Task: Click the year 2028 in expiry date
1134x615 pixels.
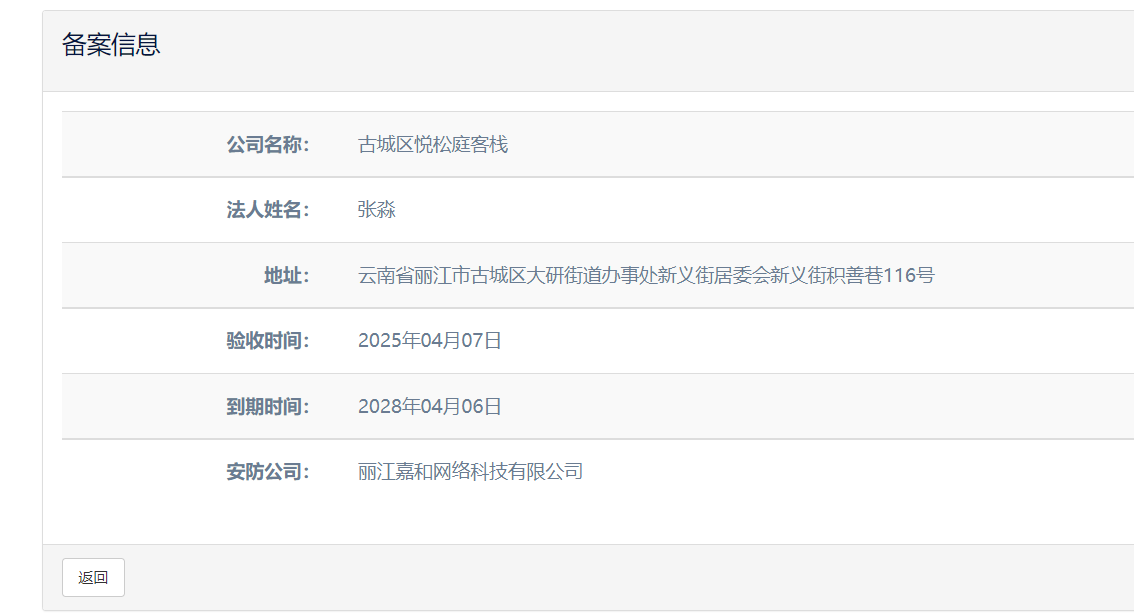Action: (379, 407)
